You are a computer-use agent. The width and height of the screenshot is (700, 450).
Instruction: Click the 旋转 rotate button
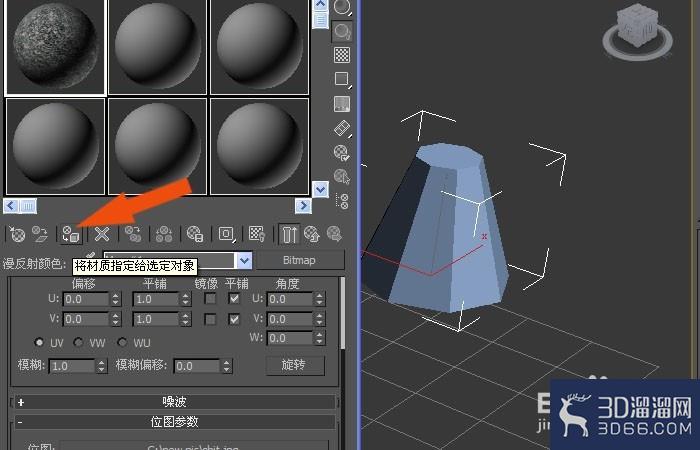coord(294,365)
